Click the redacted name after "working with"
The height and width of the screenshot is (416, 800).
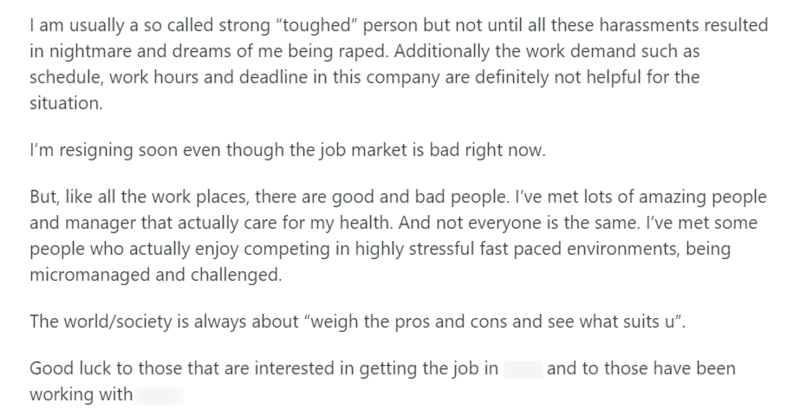[x=160, y=395]
